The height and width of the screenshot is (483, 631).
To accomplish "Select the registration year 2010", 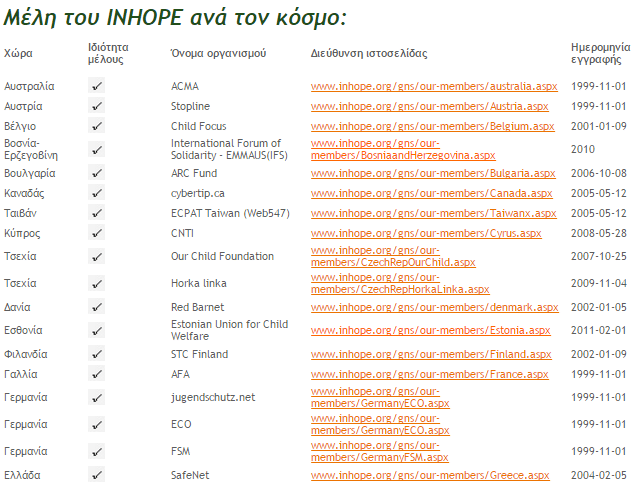I will (x=583, y=149).
